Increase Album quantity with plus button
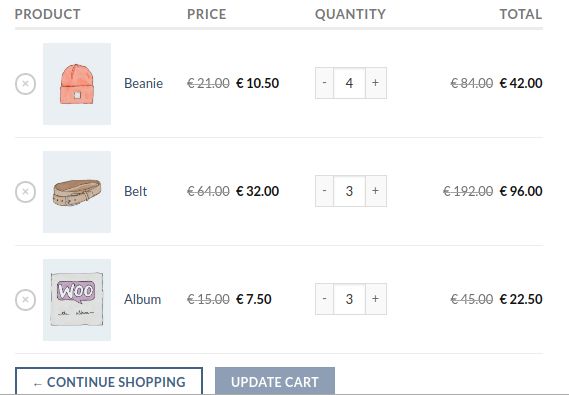The width and height of the screenshot is (569, 395). click(376, 299)
